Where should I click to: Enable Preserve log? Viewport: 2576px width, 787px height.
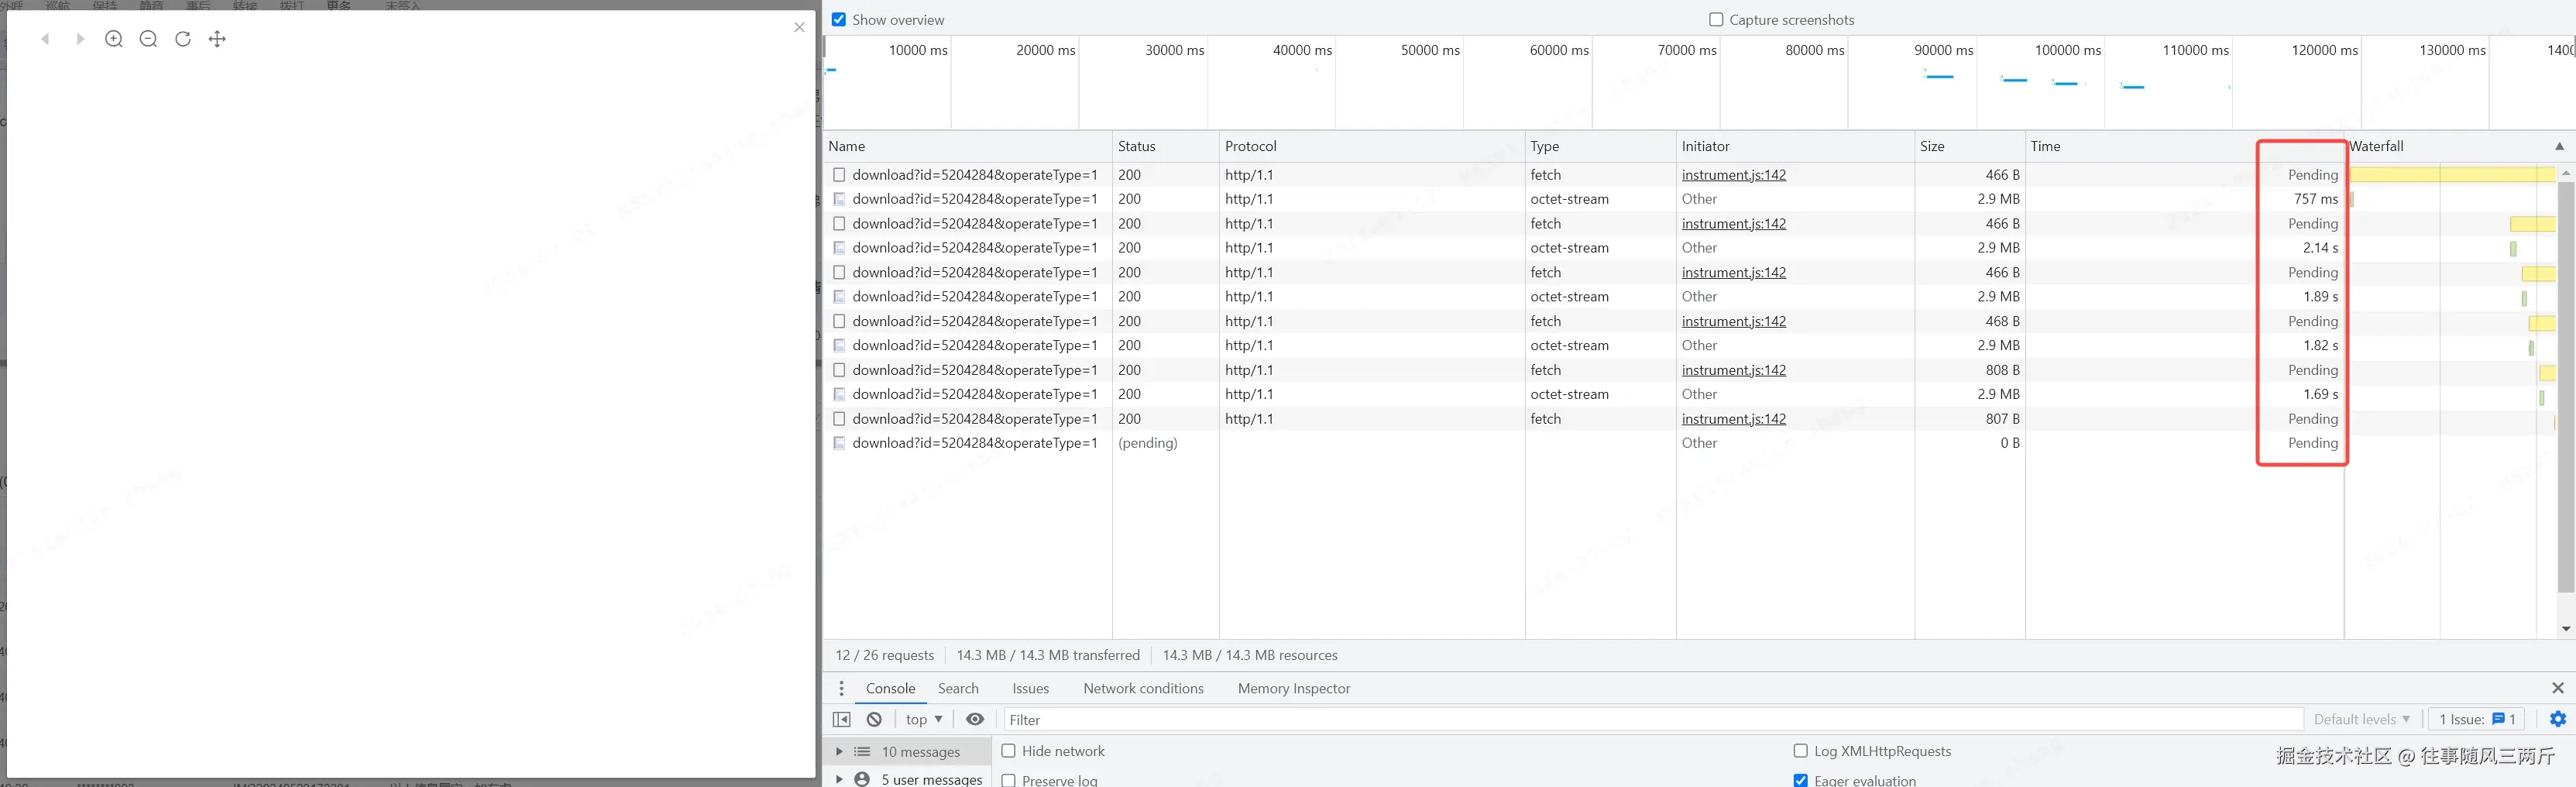coord(1008,780)
